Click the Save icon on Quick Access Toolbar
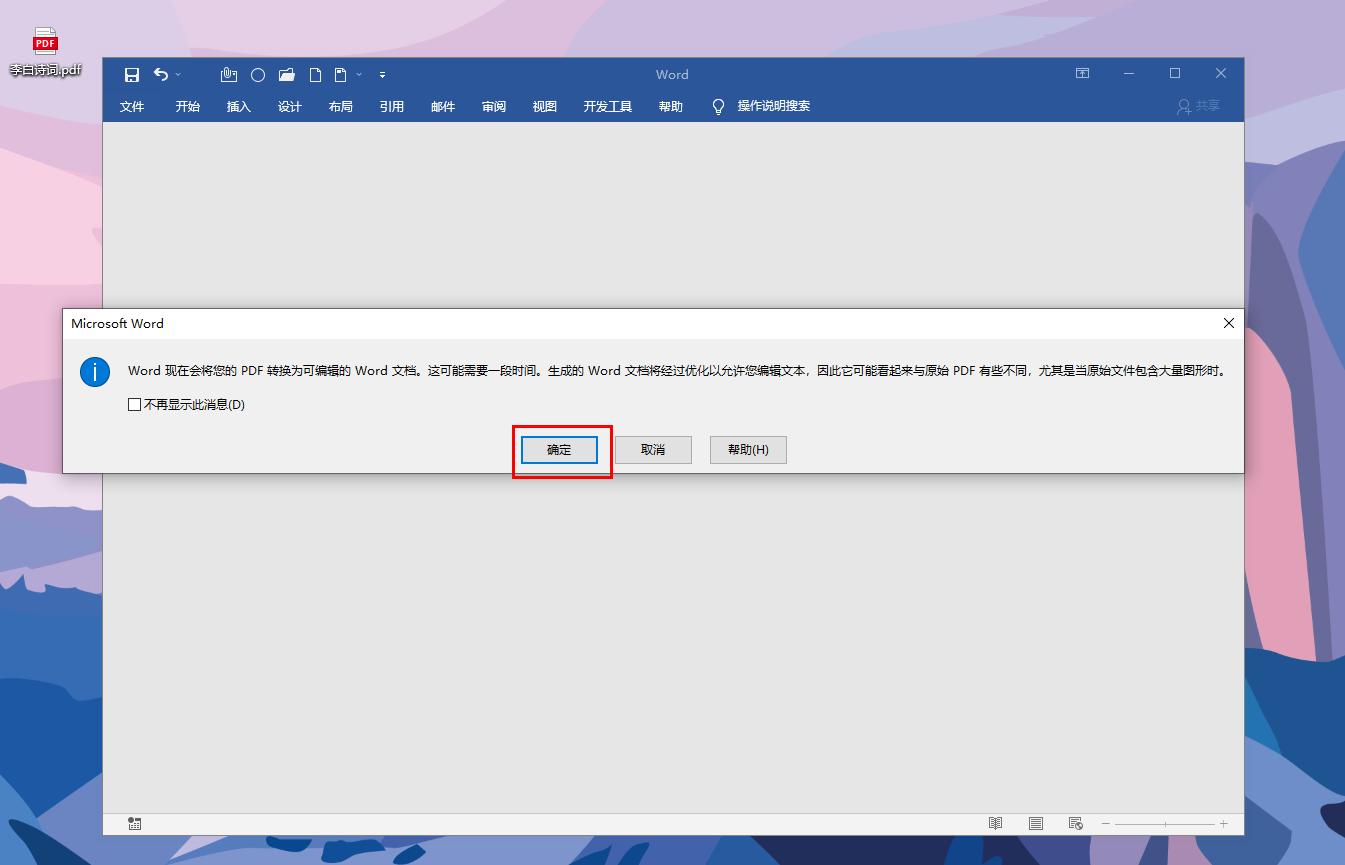Screen dimensions: 1345x865 (131, 74)
